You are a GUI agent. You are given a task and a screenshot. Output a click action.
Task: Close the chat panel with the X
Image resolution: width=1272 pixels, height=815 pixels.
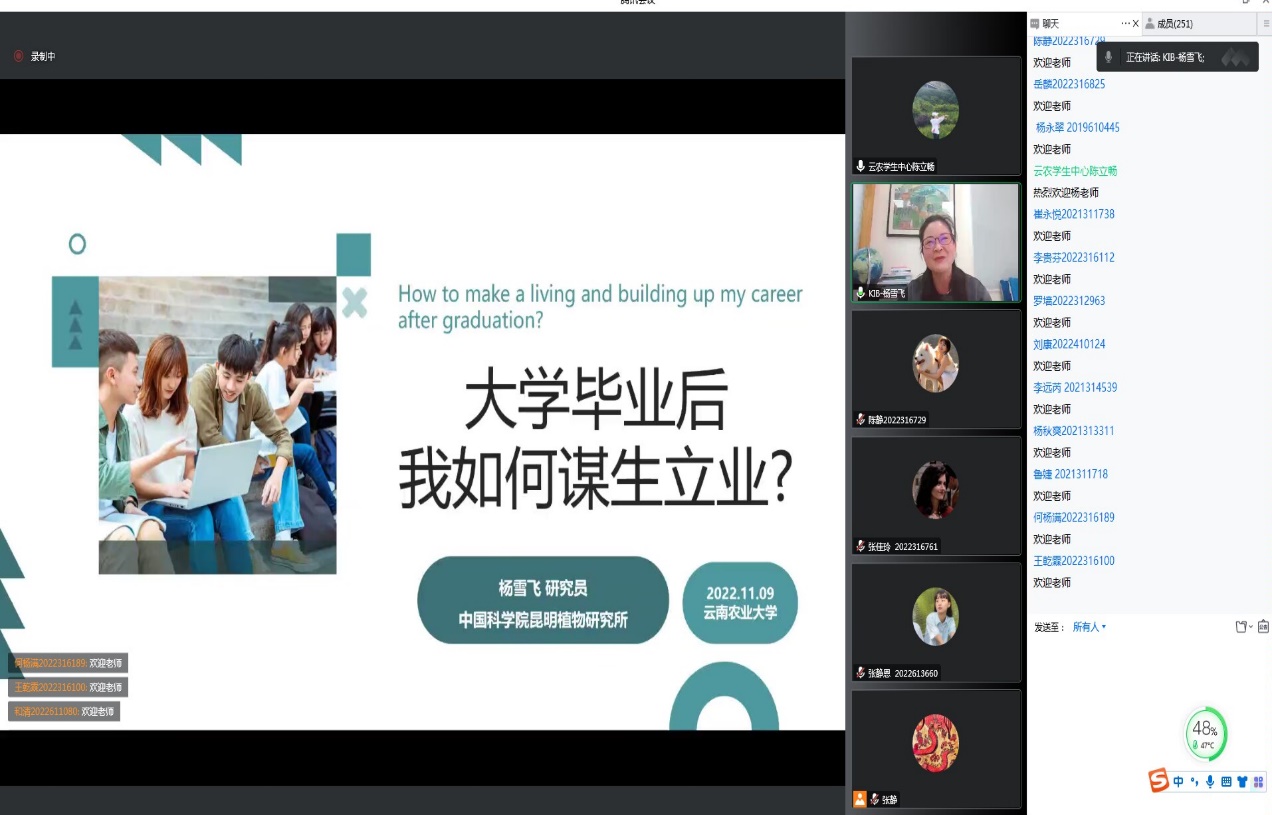(1135, 24)
